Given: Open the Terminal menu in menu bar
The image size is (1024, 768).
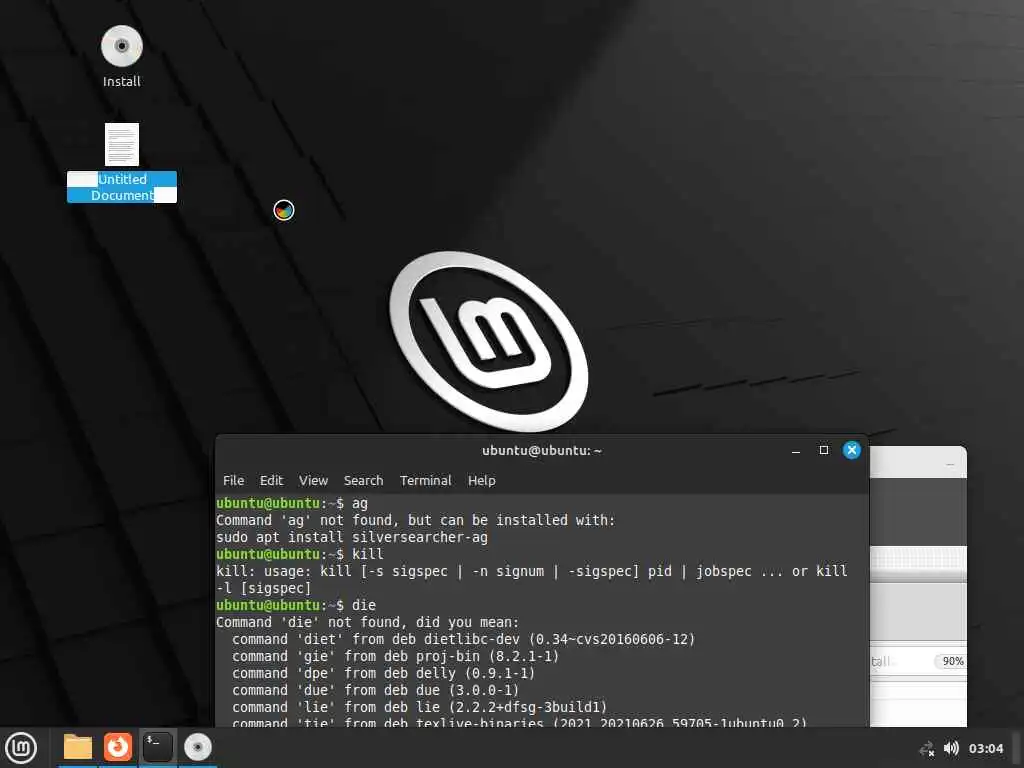Looking at the screenshot, I should pos(425,481).
